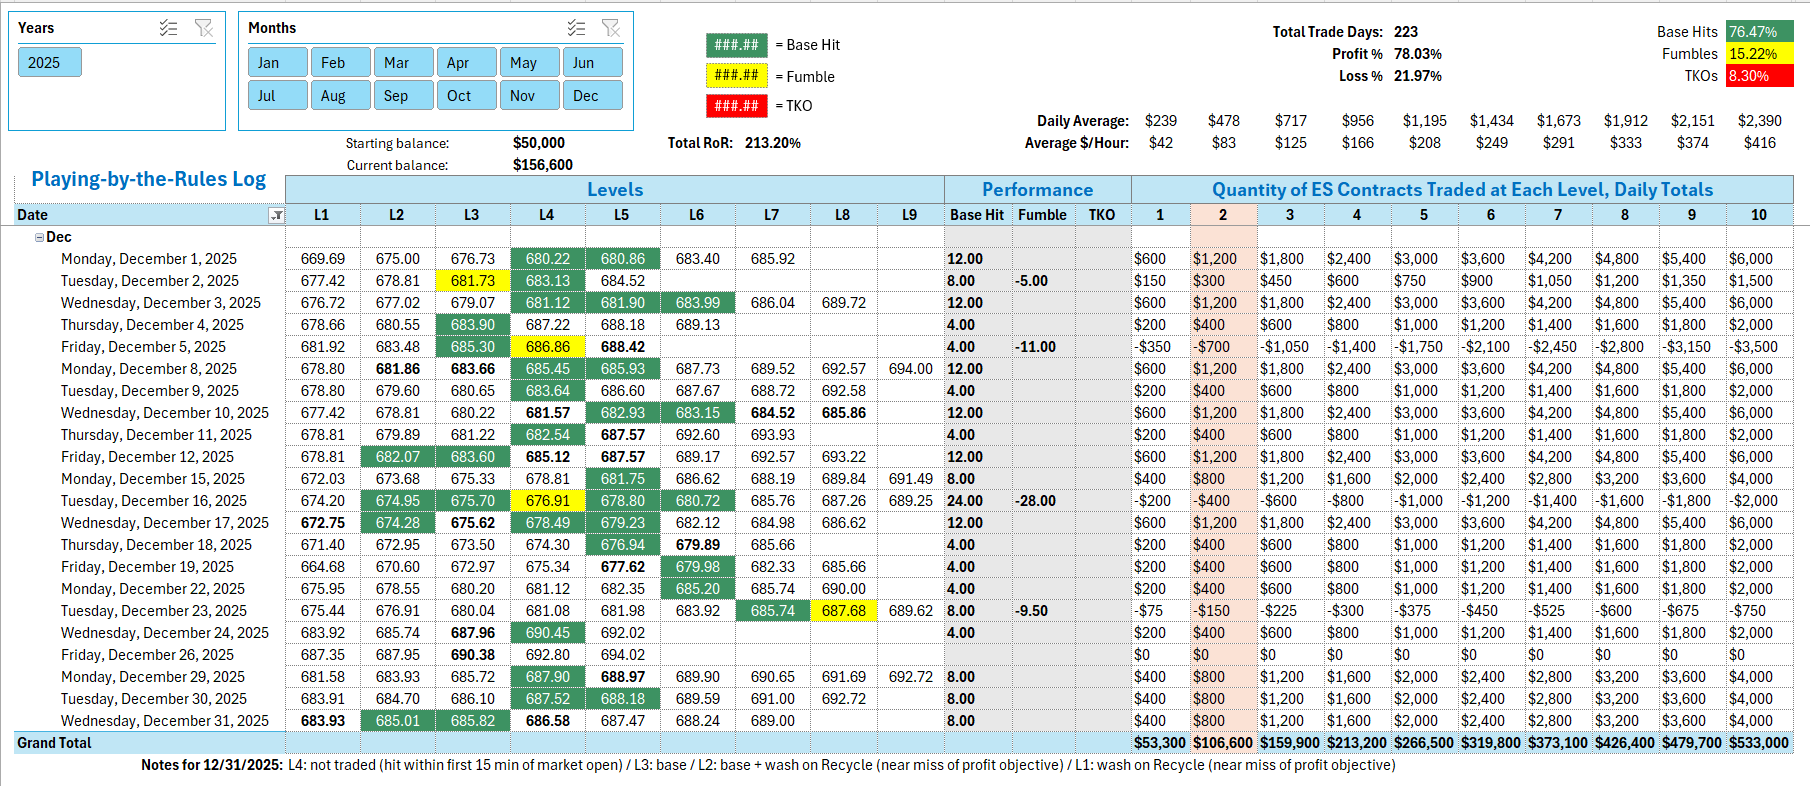The height and width of the screenshot is (786, 1810).
Task: Collapse the Dec group in the Date column
Action: coord(39,237)
